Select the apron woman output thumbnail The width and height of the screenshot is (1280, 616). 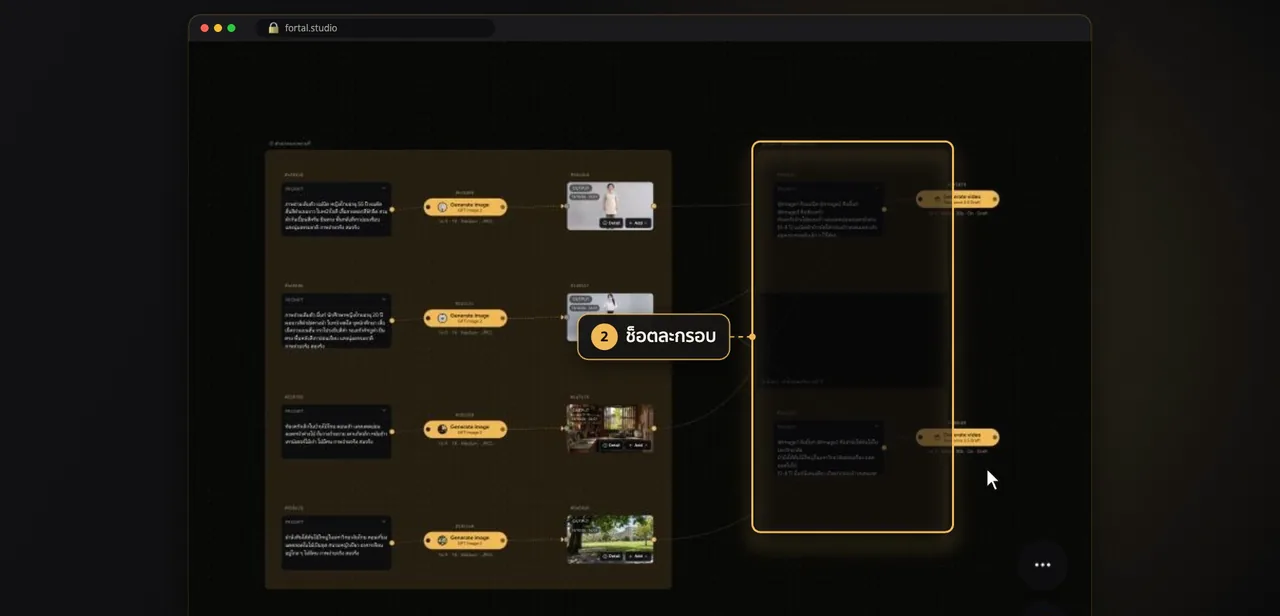(610, 206)
